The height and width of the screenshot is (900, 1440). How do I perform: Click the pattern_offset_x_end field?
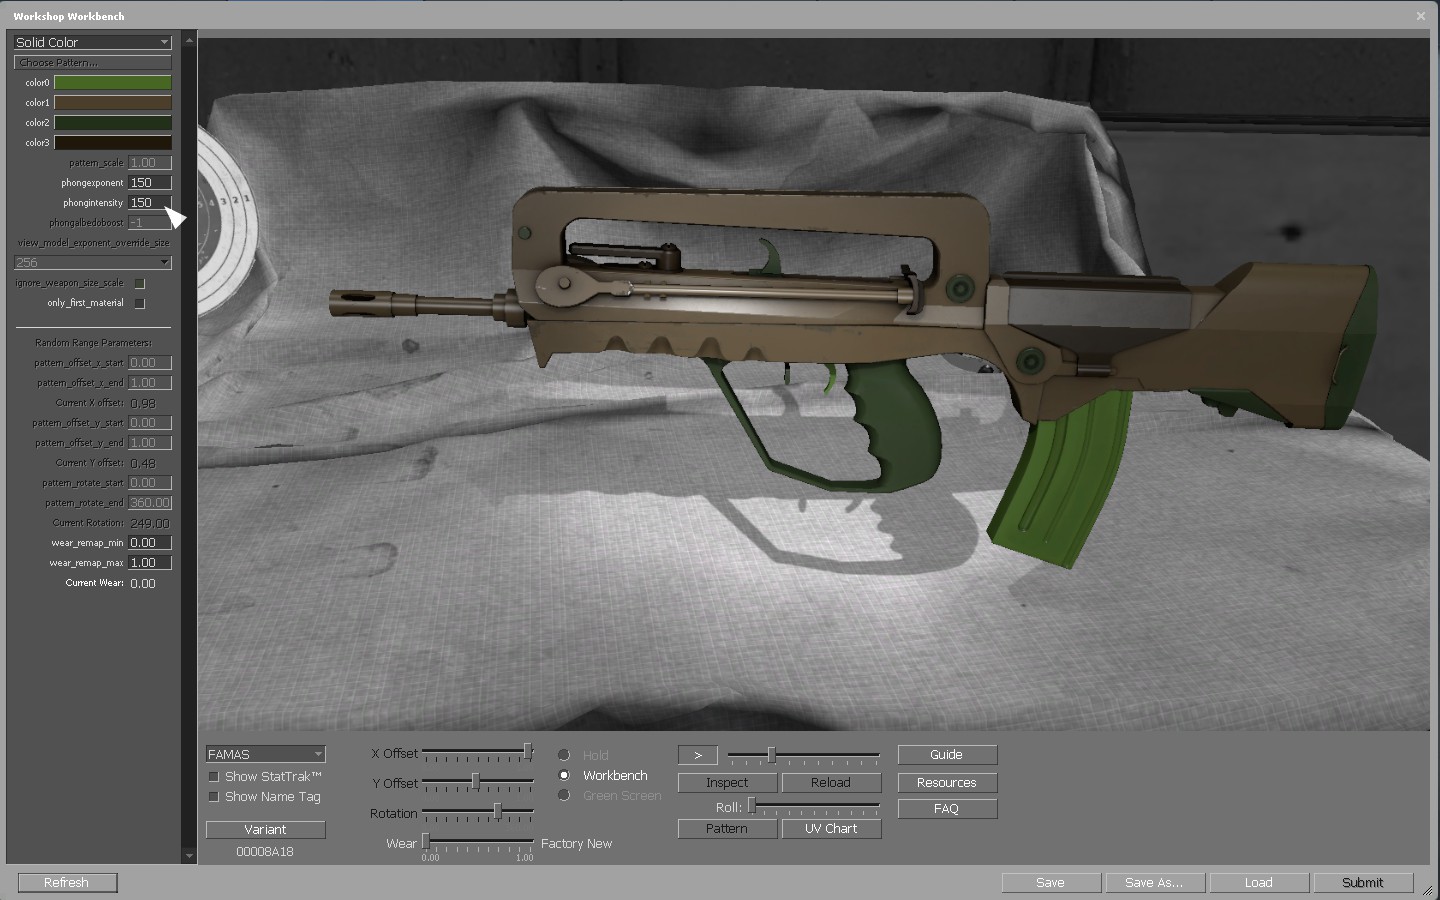pyautogui.click(x=150, y=382)
